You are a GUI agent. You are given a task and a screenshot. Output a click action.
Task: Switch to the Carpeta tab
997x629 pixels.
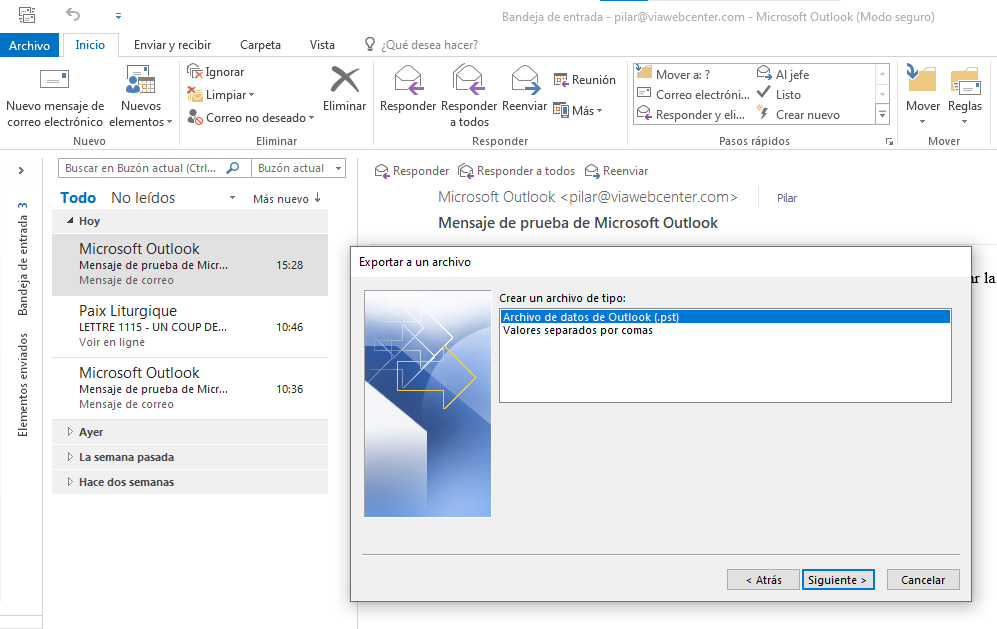pyautogui.click(x=260, y=45)
